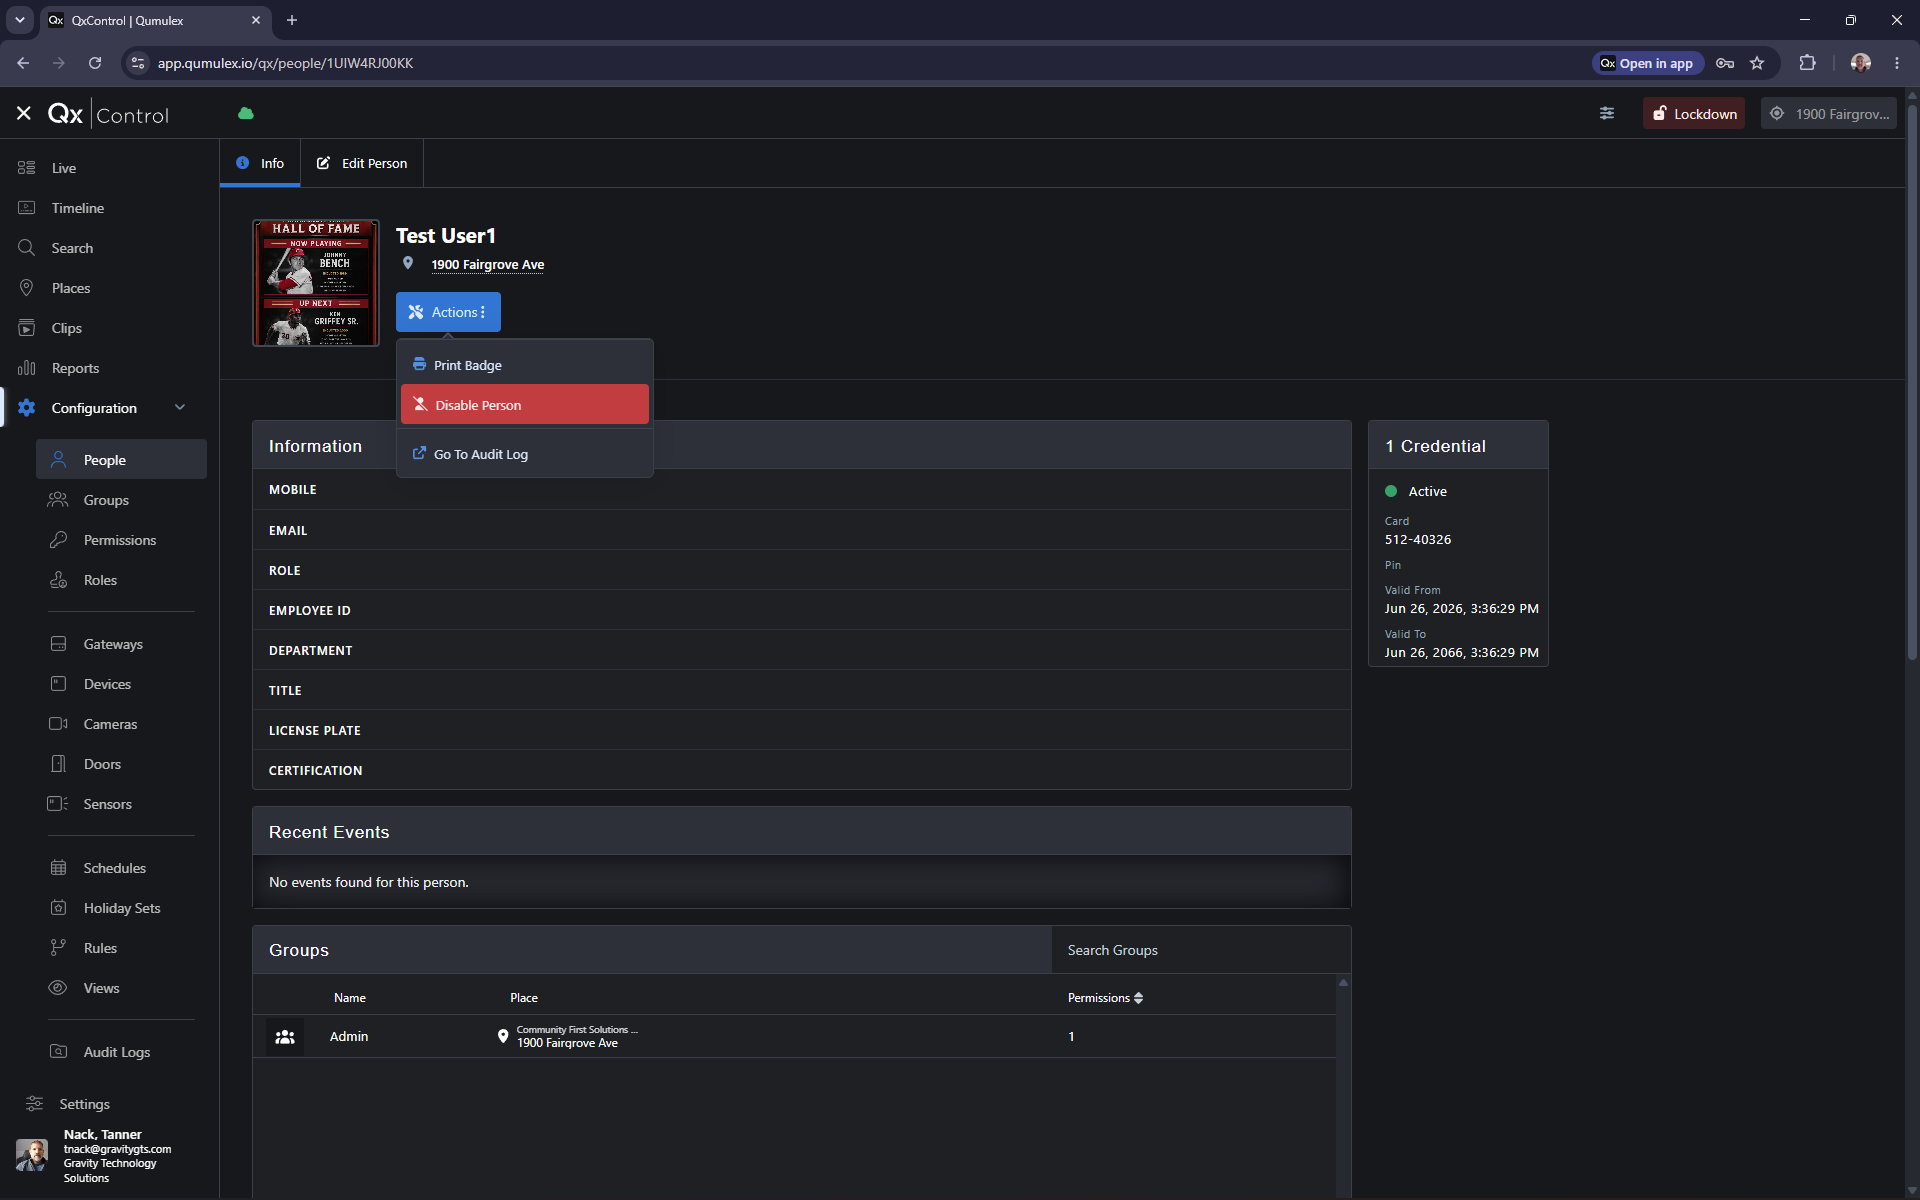
Task: Open the Holiday Sets page
Action: click(x=121, y=908)
